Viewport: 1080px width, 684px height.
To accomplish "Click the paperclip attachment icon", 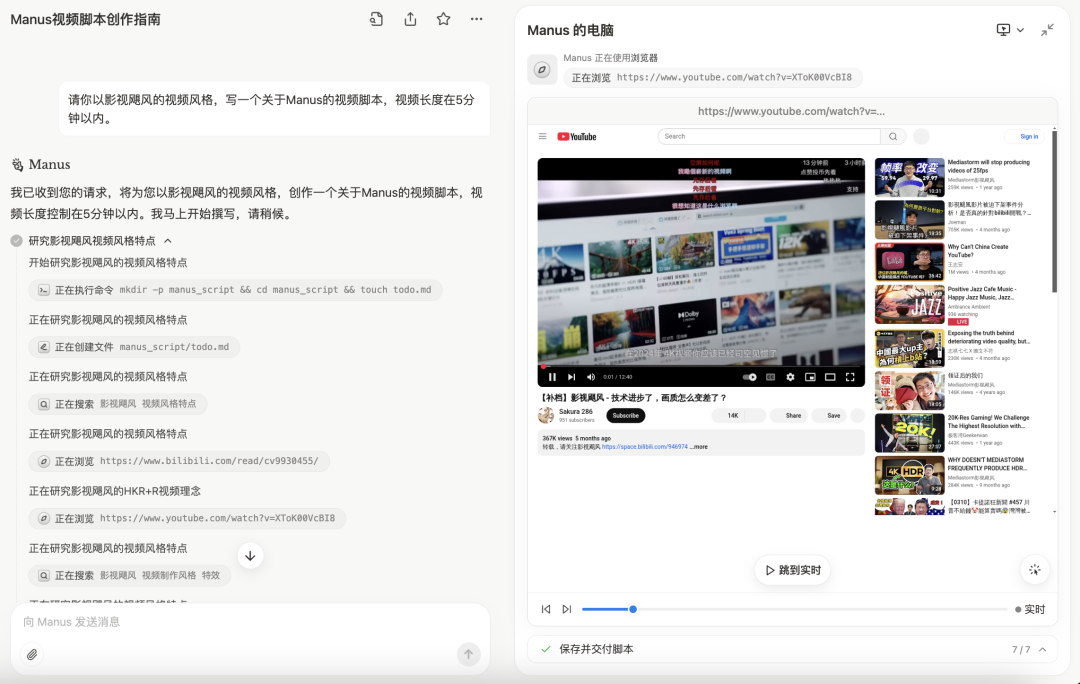I will coord(32,654).
